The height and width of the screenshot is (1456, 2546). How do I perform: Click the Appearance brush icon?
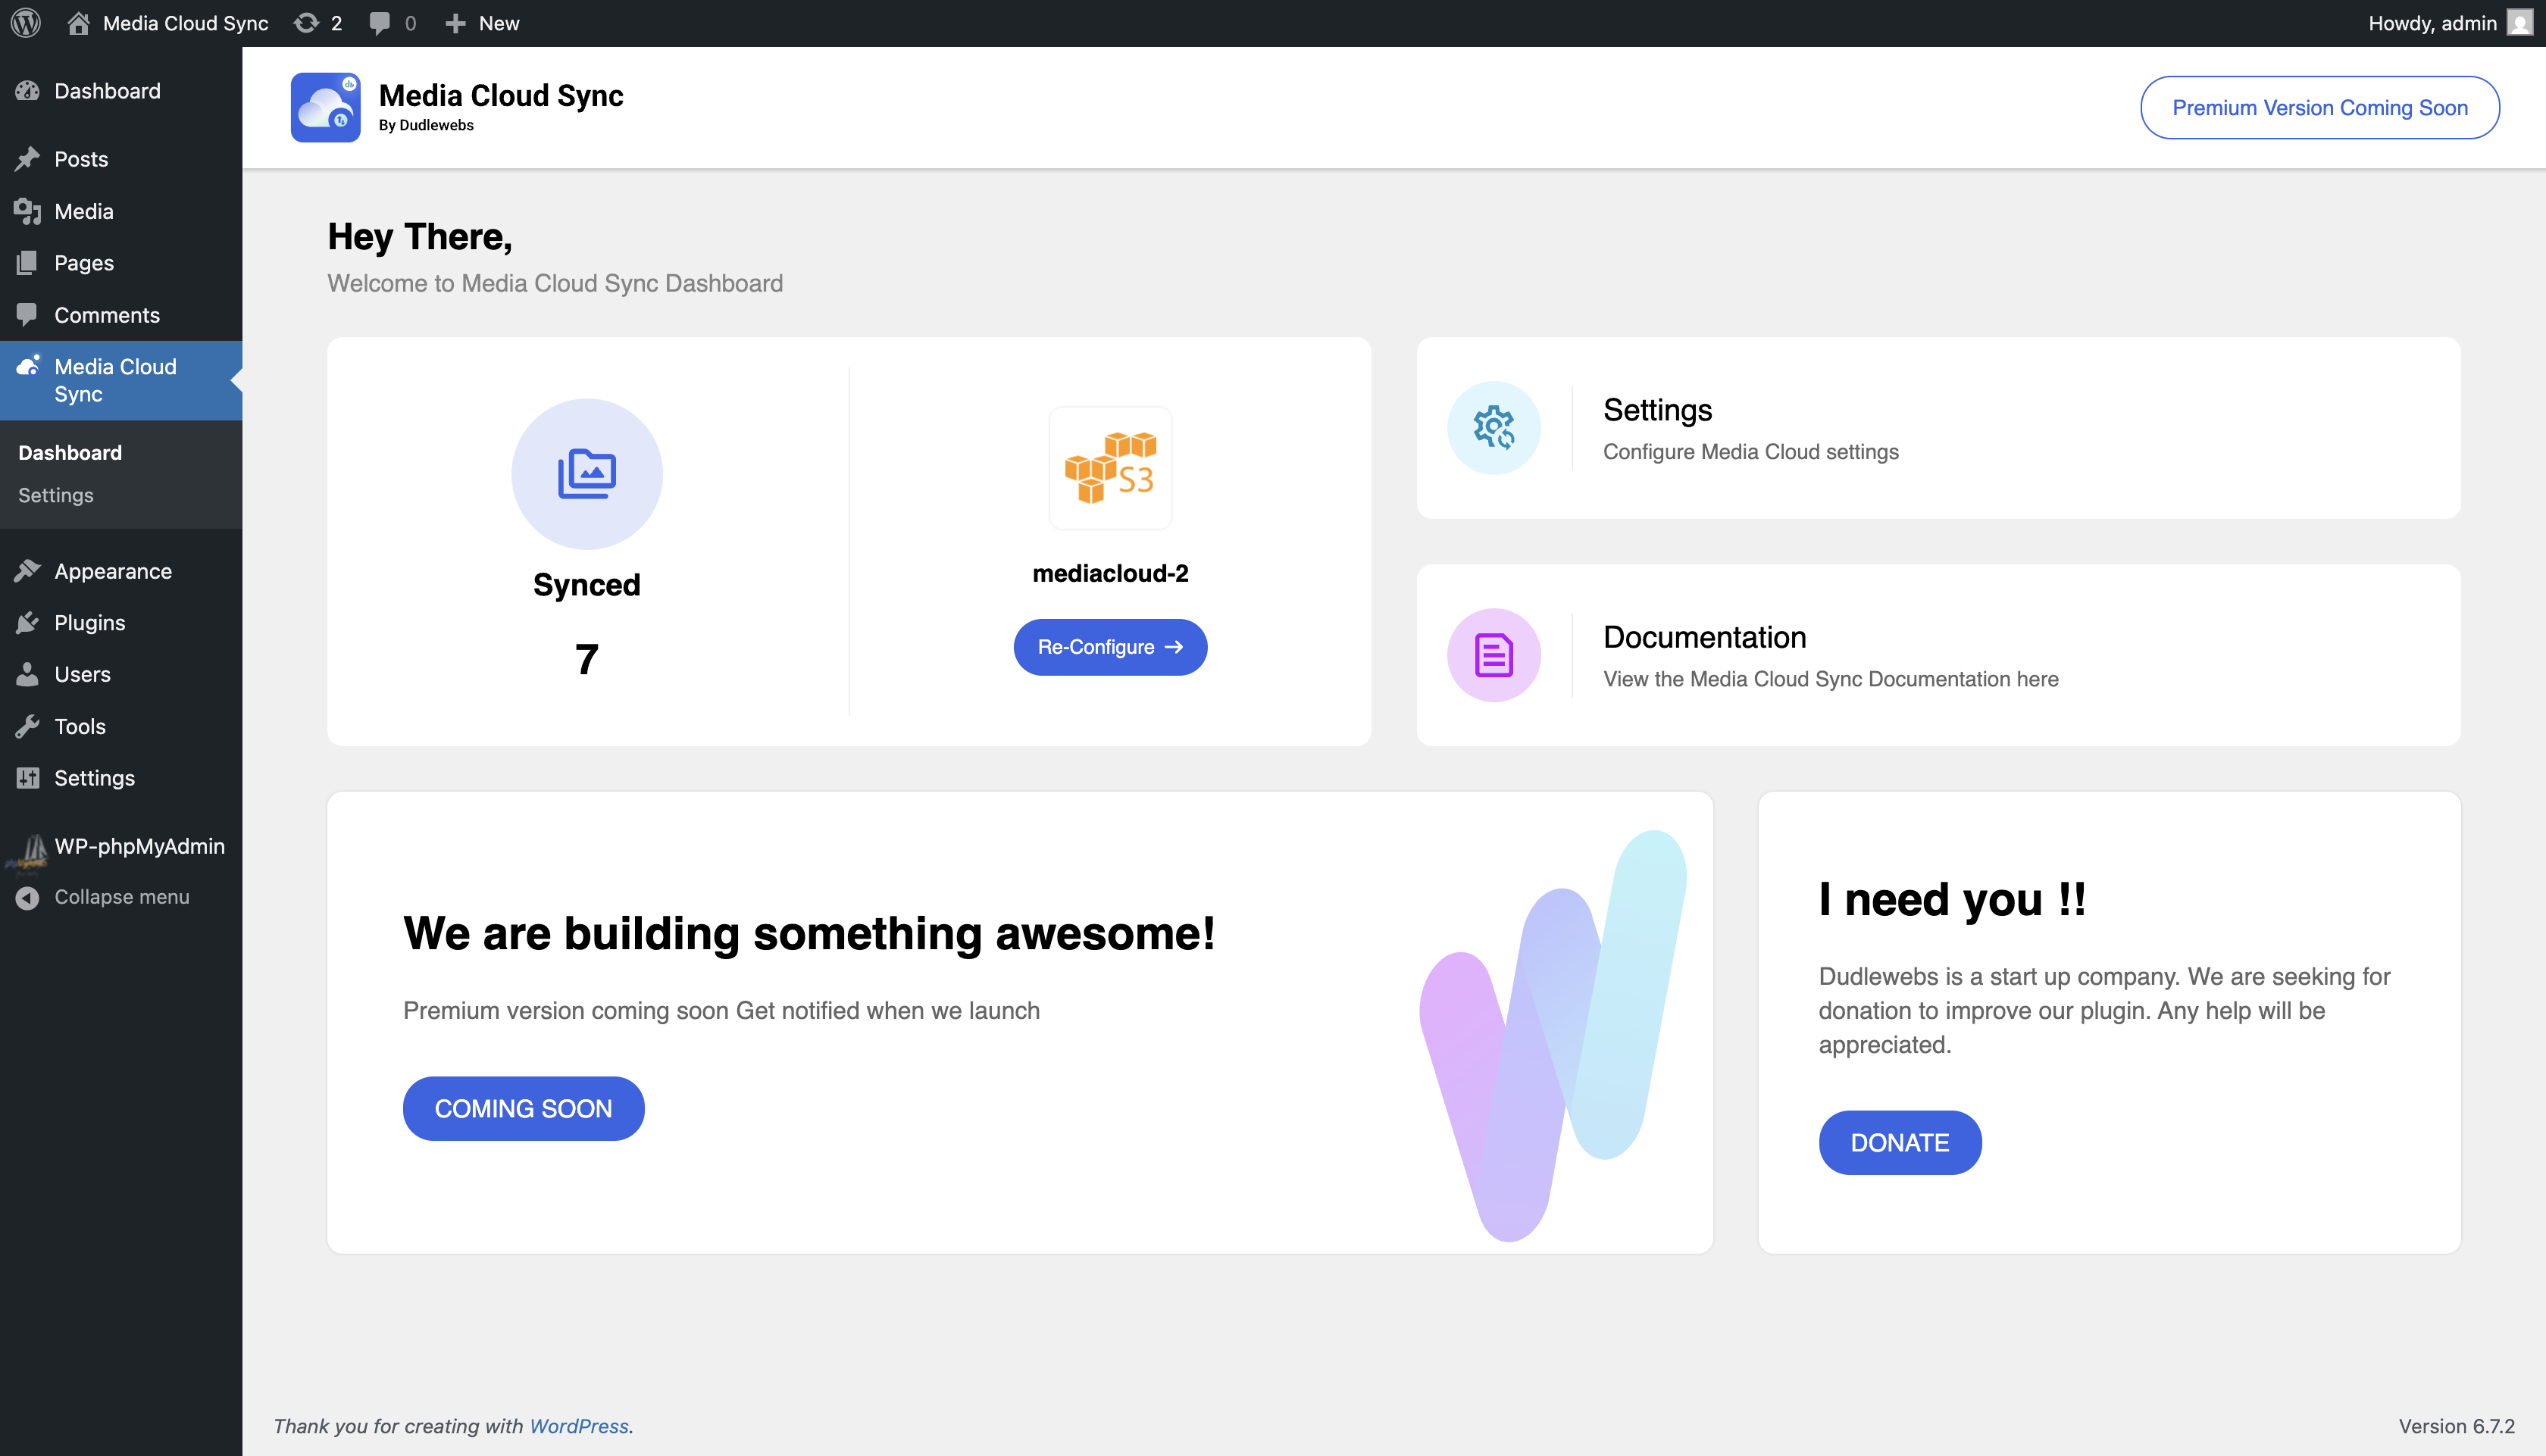pos(28,571)
